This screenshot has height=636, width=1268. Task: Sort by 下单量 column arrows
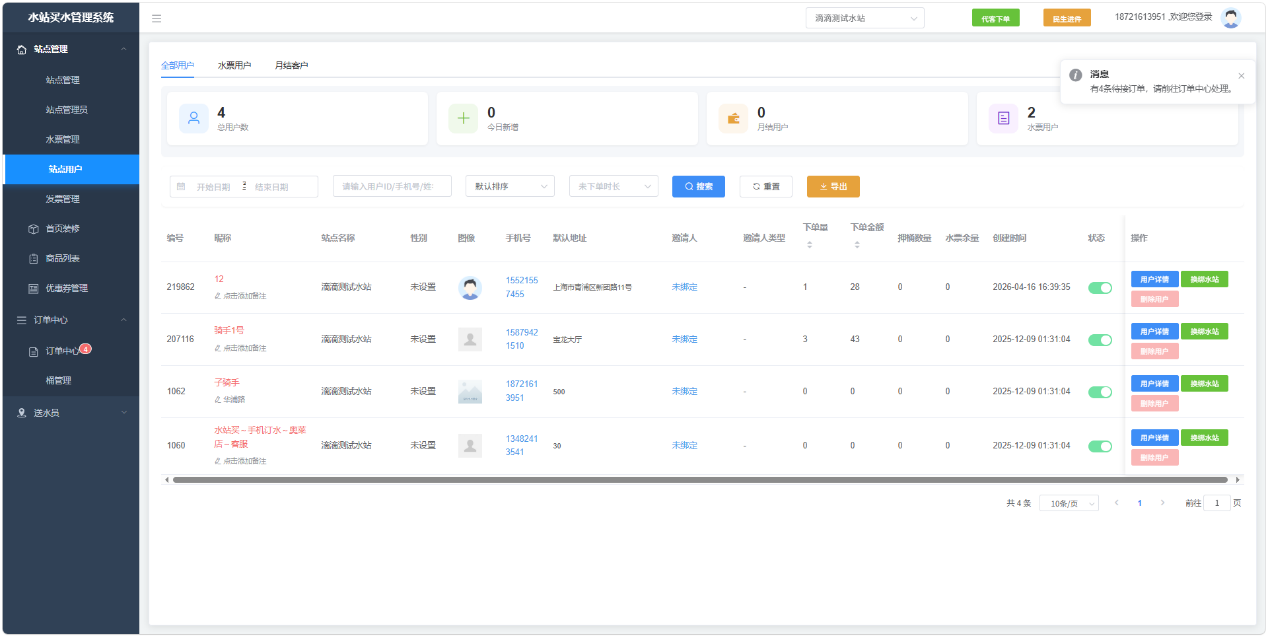pos(808,245)
